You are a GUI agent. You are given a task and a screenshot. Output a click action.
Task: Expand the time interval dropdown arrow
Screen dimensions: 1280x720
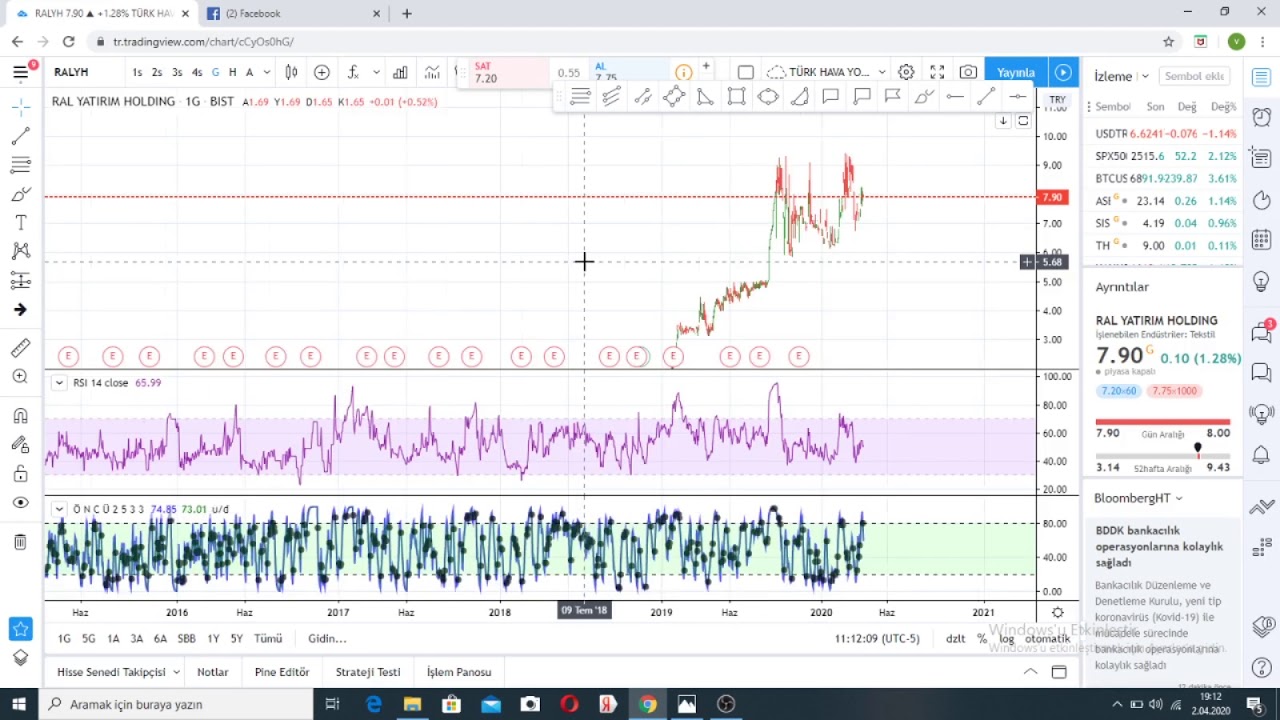pyautogui.click(x=267, y=72)
